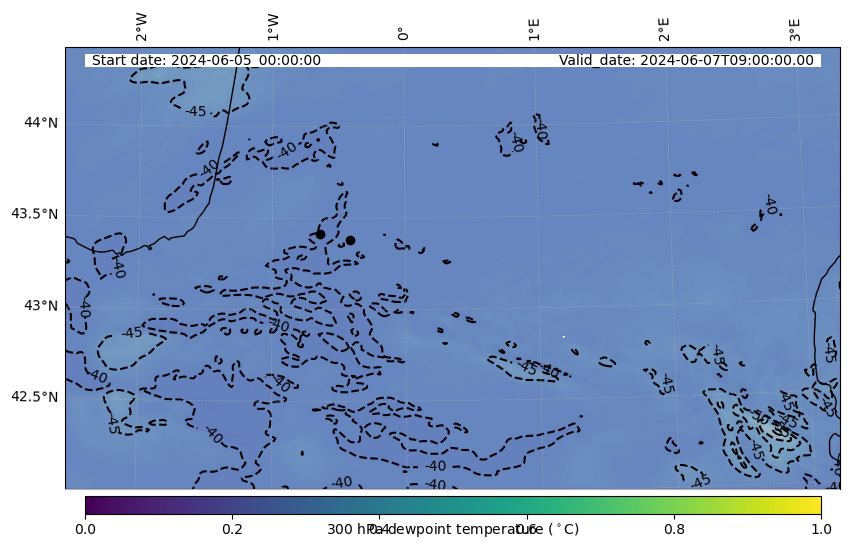
Task: Click the 300 hPa dewpoint temperature colorbar title
Action: (453, 529)
